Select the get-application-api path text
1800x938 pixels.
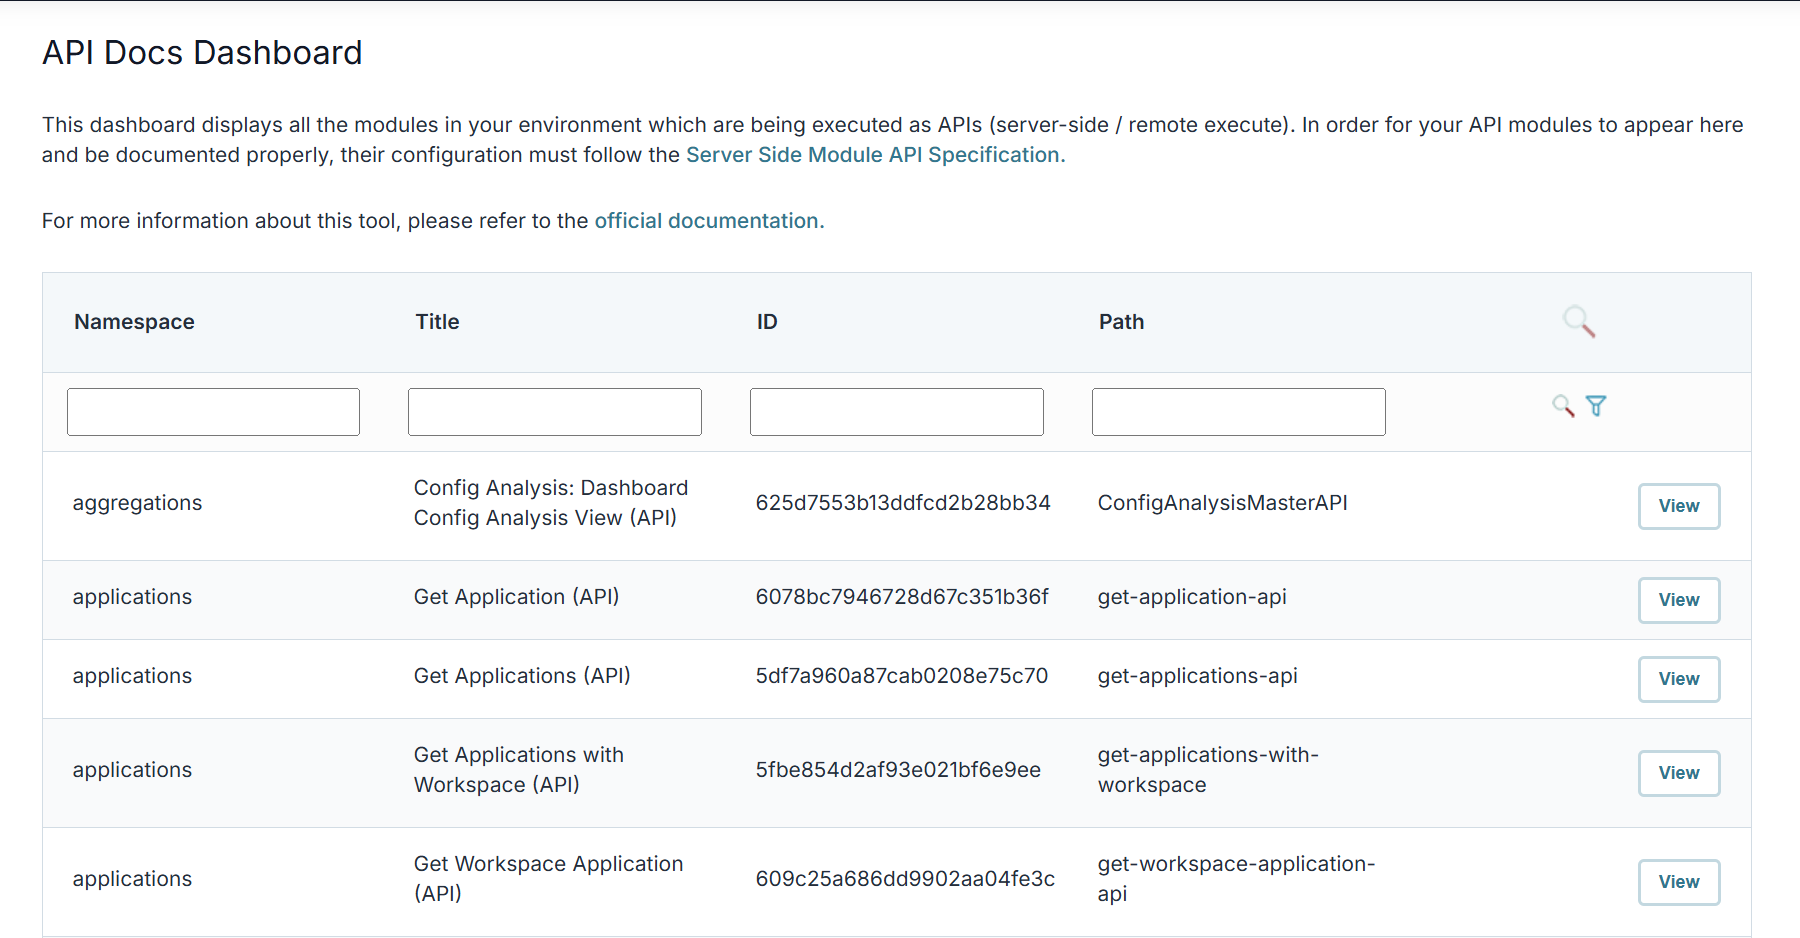(1192, 597)
